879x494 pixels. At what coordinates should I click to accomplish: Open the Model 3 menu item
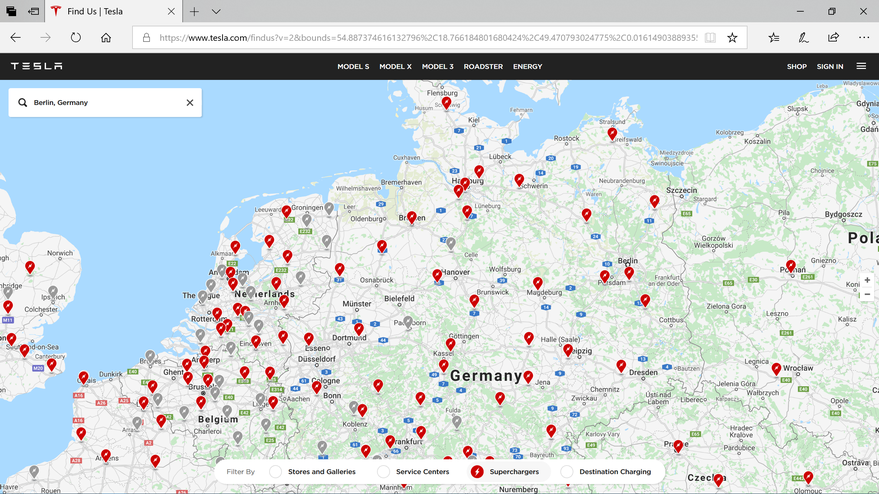437,66
